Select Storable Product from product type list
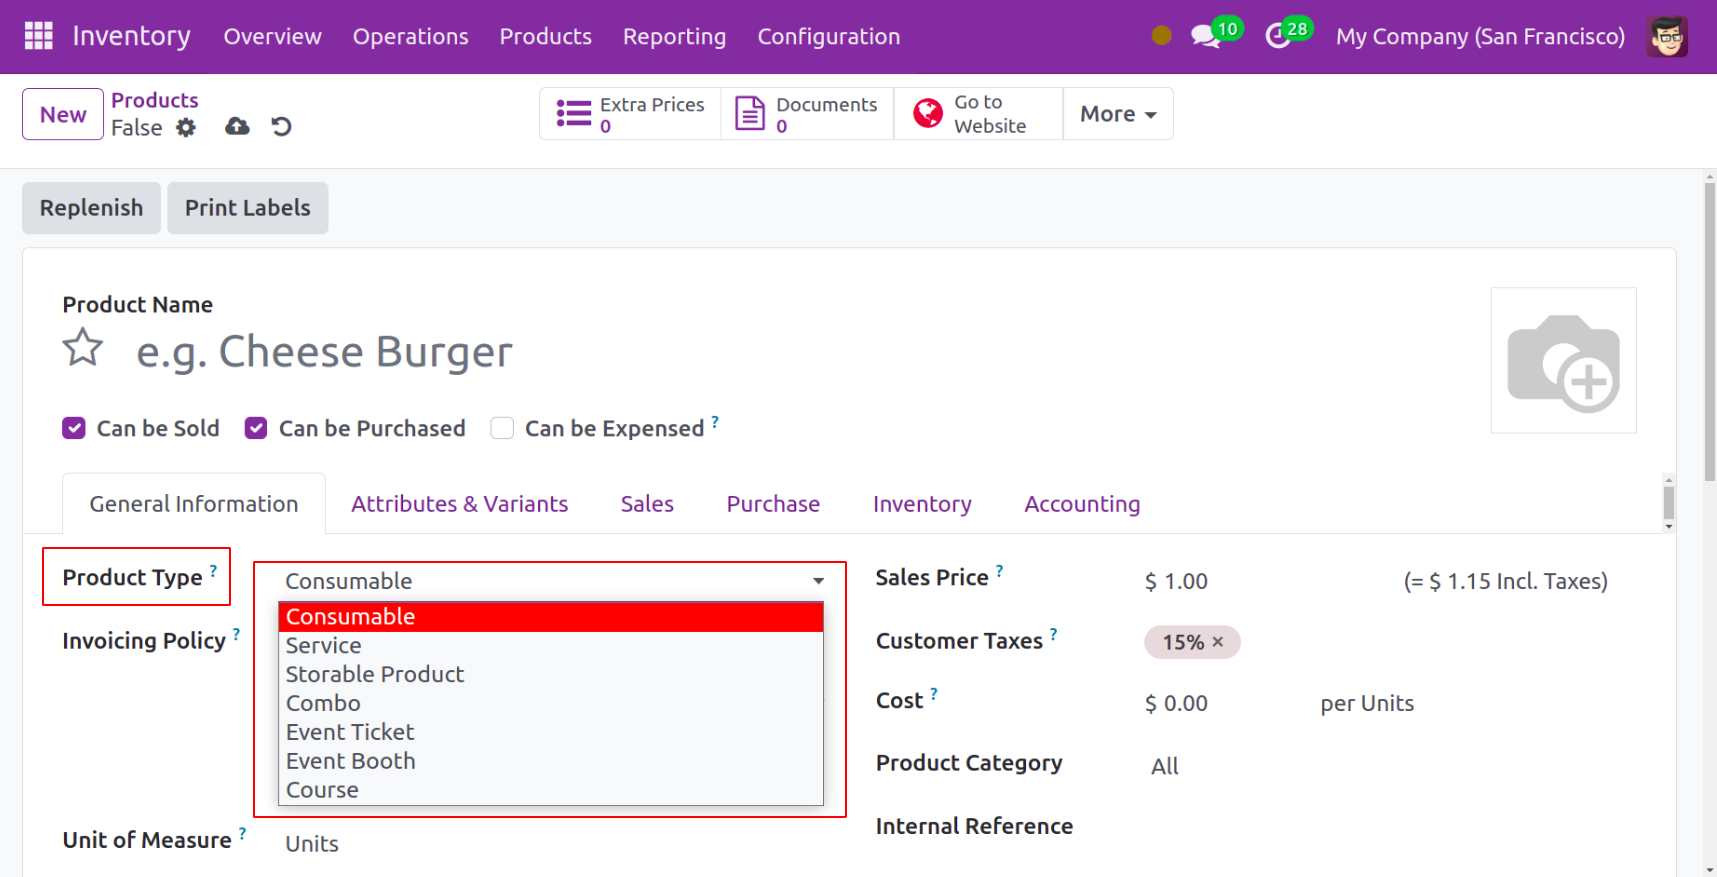This screenshot has width=1717, height=877. pyautogui.click(x=375, y=675)
